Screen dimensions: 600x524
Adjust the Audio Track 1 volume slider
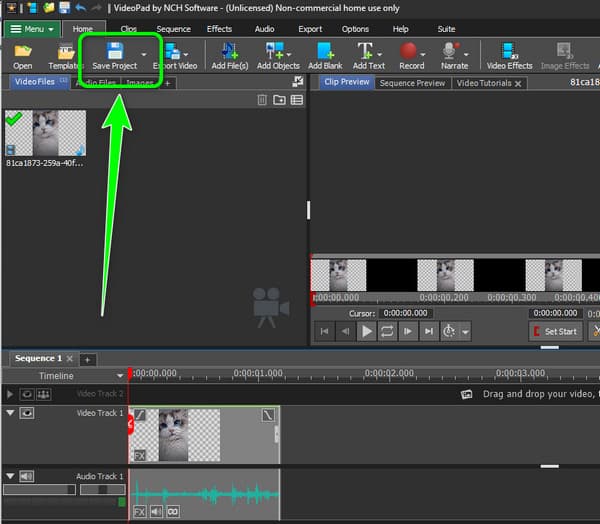pos(39,490)
